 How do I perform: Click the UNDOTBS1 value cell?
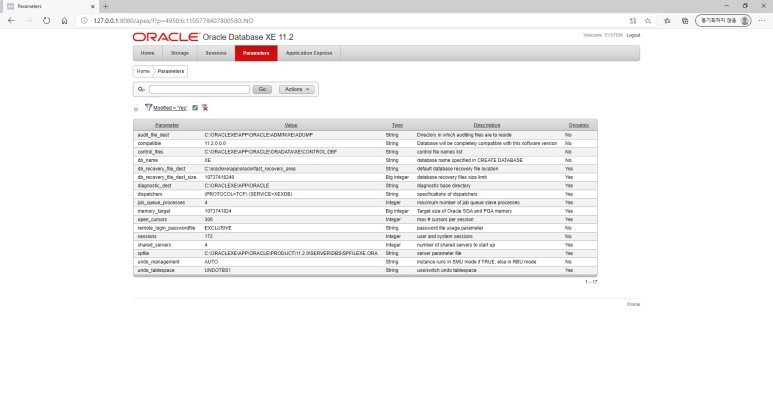217,271
